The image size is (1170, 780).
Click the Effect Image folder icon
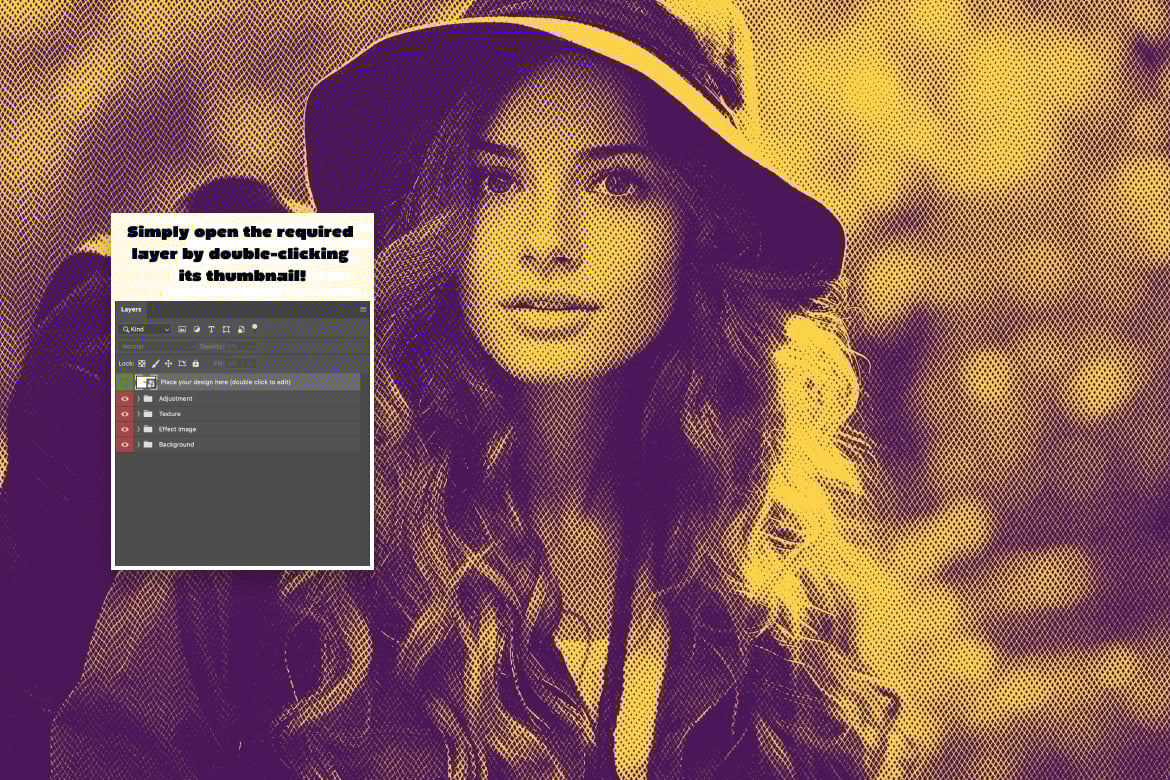(x=148, y=429)
